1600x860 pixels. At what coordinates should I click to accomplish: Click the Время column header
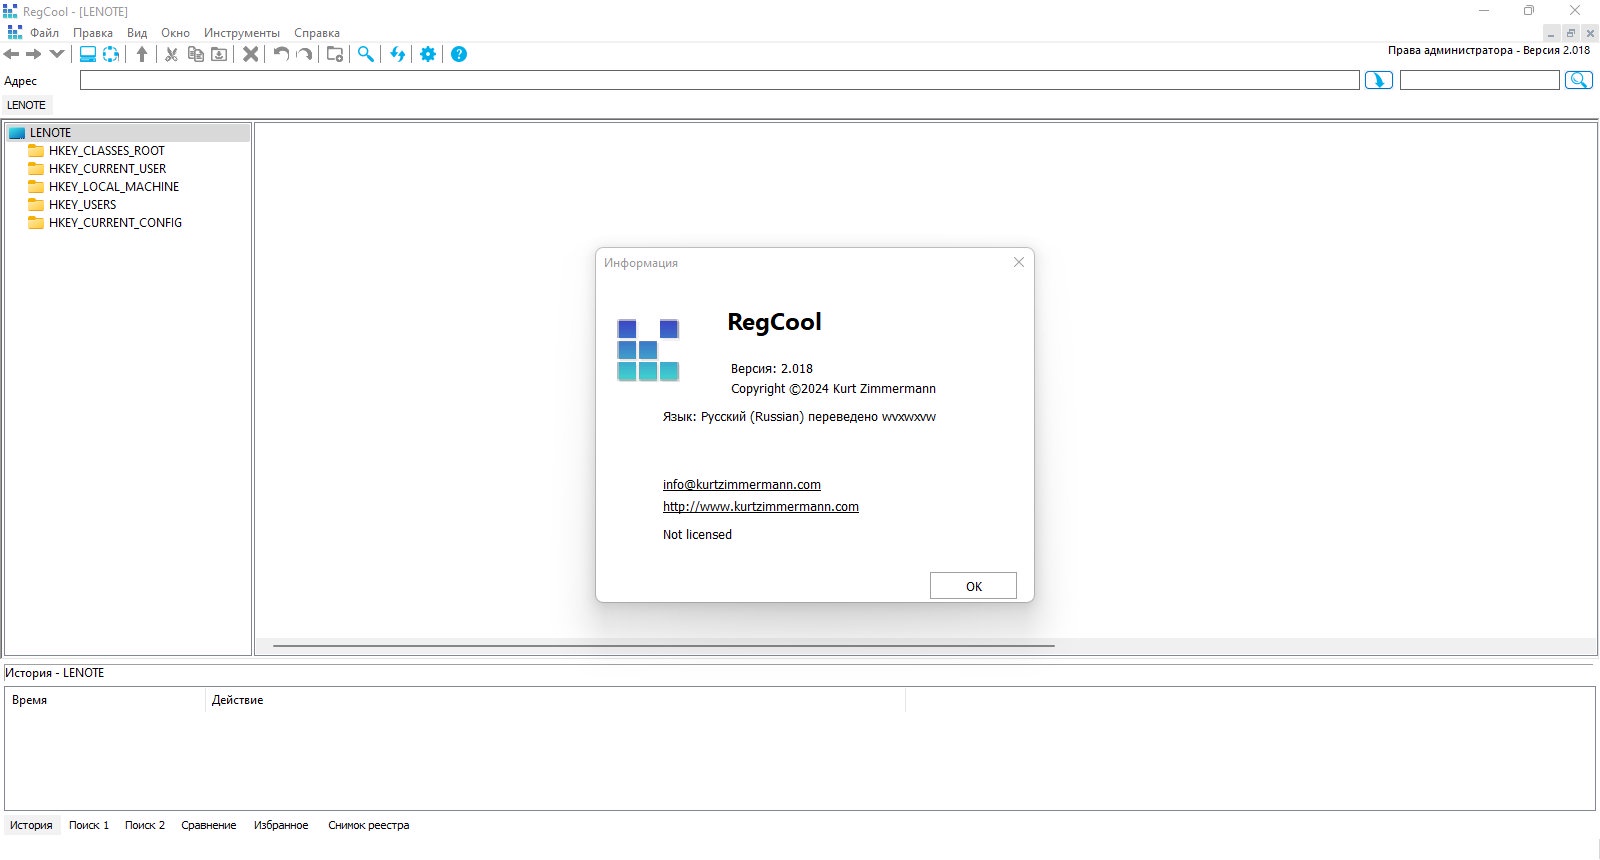[105, 700]
